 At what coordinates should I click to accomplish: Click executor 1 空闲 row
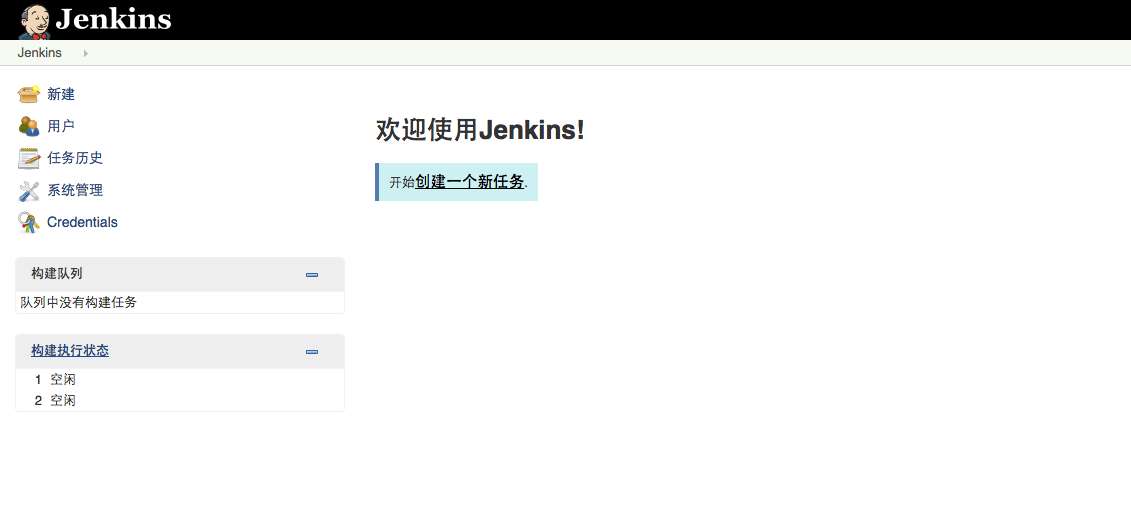click(x=180, y=379)
